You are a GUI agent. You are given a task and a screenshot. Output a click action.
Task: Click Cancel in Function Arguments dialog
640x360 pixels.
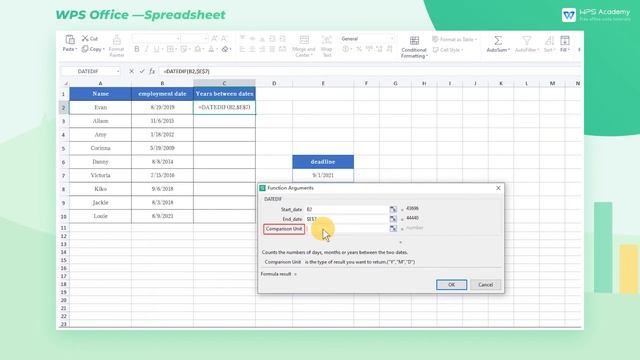[485, 284]
